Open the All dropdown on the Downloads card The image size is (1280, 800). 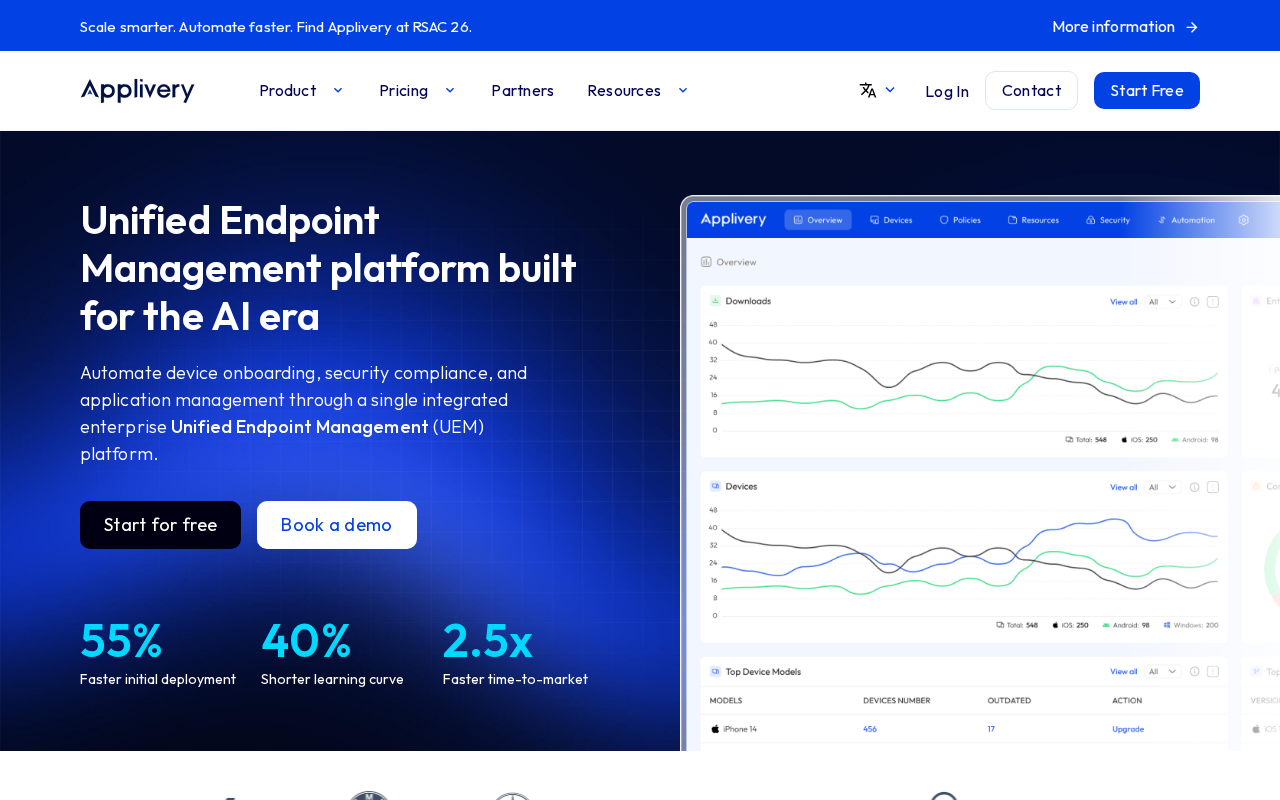pyautogui.click(x=1164, y=301)
